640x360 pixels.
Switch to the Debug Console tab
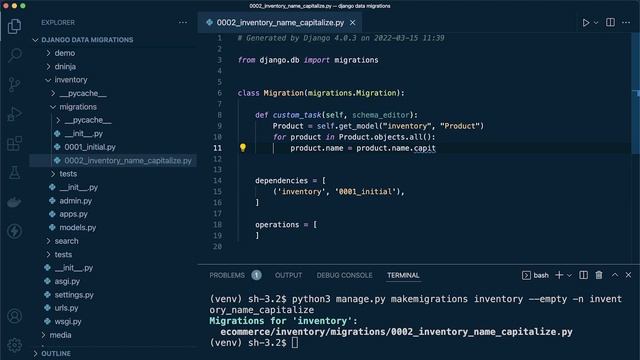pyautogui.click(x=344, y=276)
